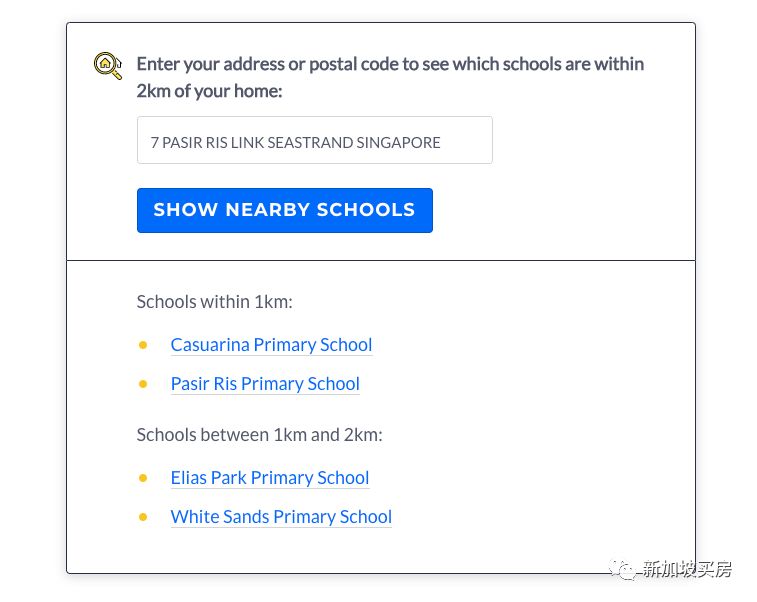
Task: Click the "2km of your home:" text line
Action: click(x=209, y=91)
